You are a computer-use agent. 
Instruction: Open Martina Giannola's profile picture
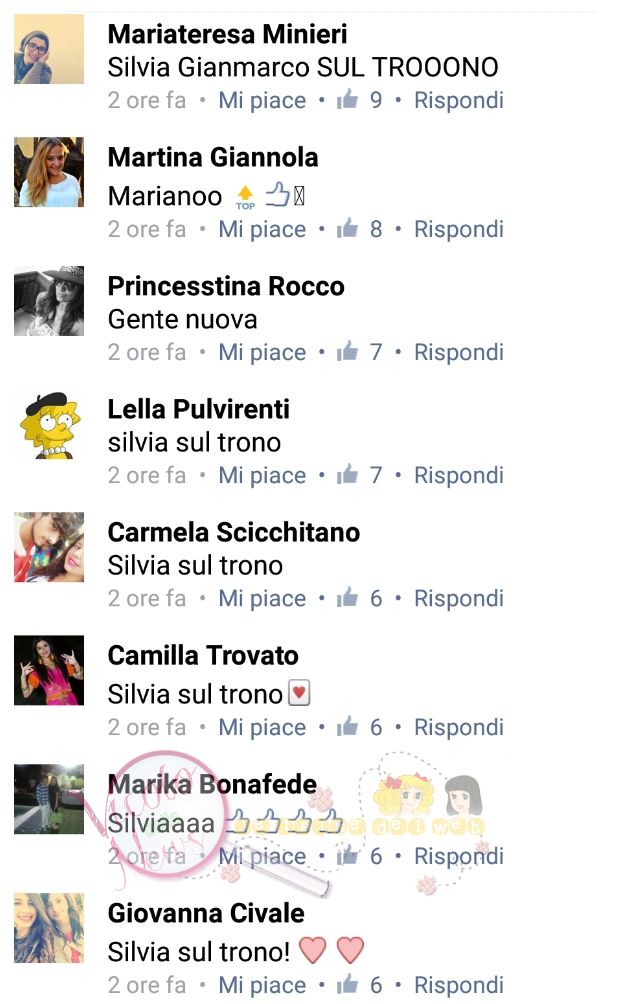click(x=49, y=172)
